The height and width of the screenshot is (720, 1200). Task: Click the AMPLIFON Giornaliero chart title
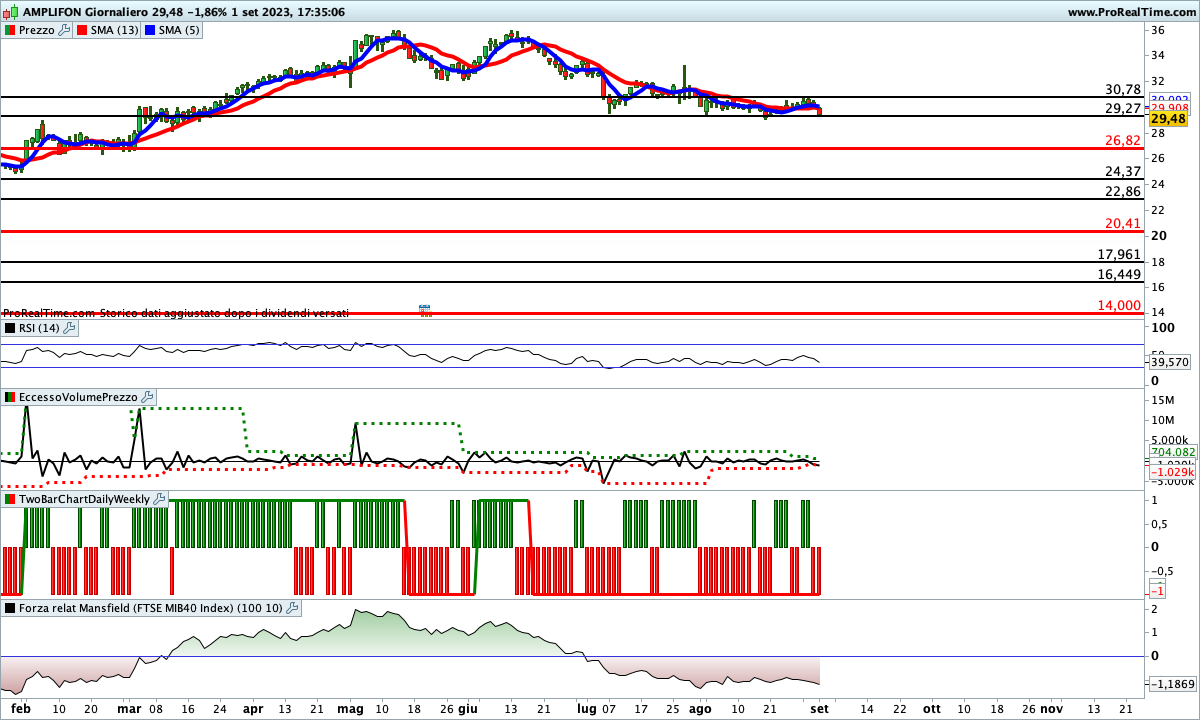click(x=87, y=12)
